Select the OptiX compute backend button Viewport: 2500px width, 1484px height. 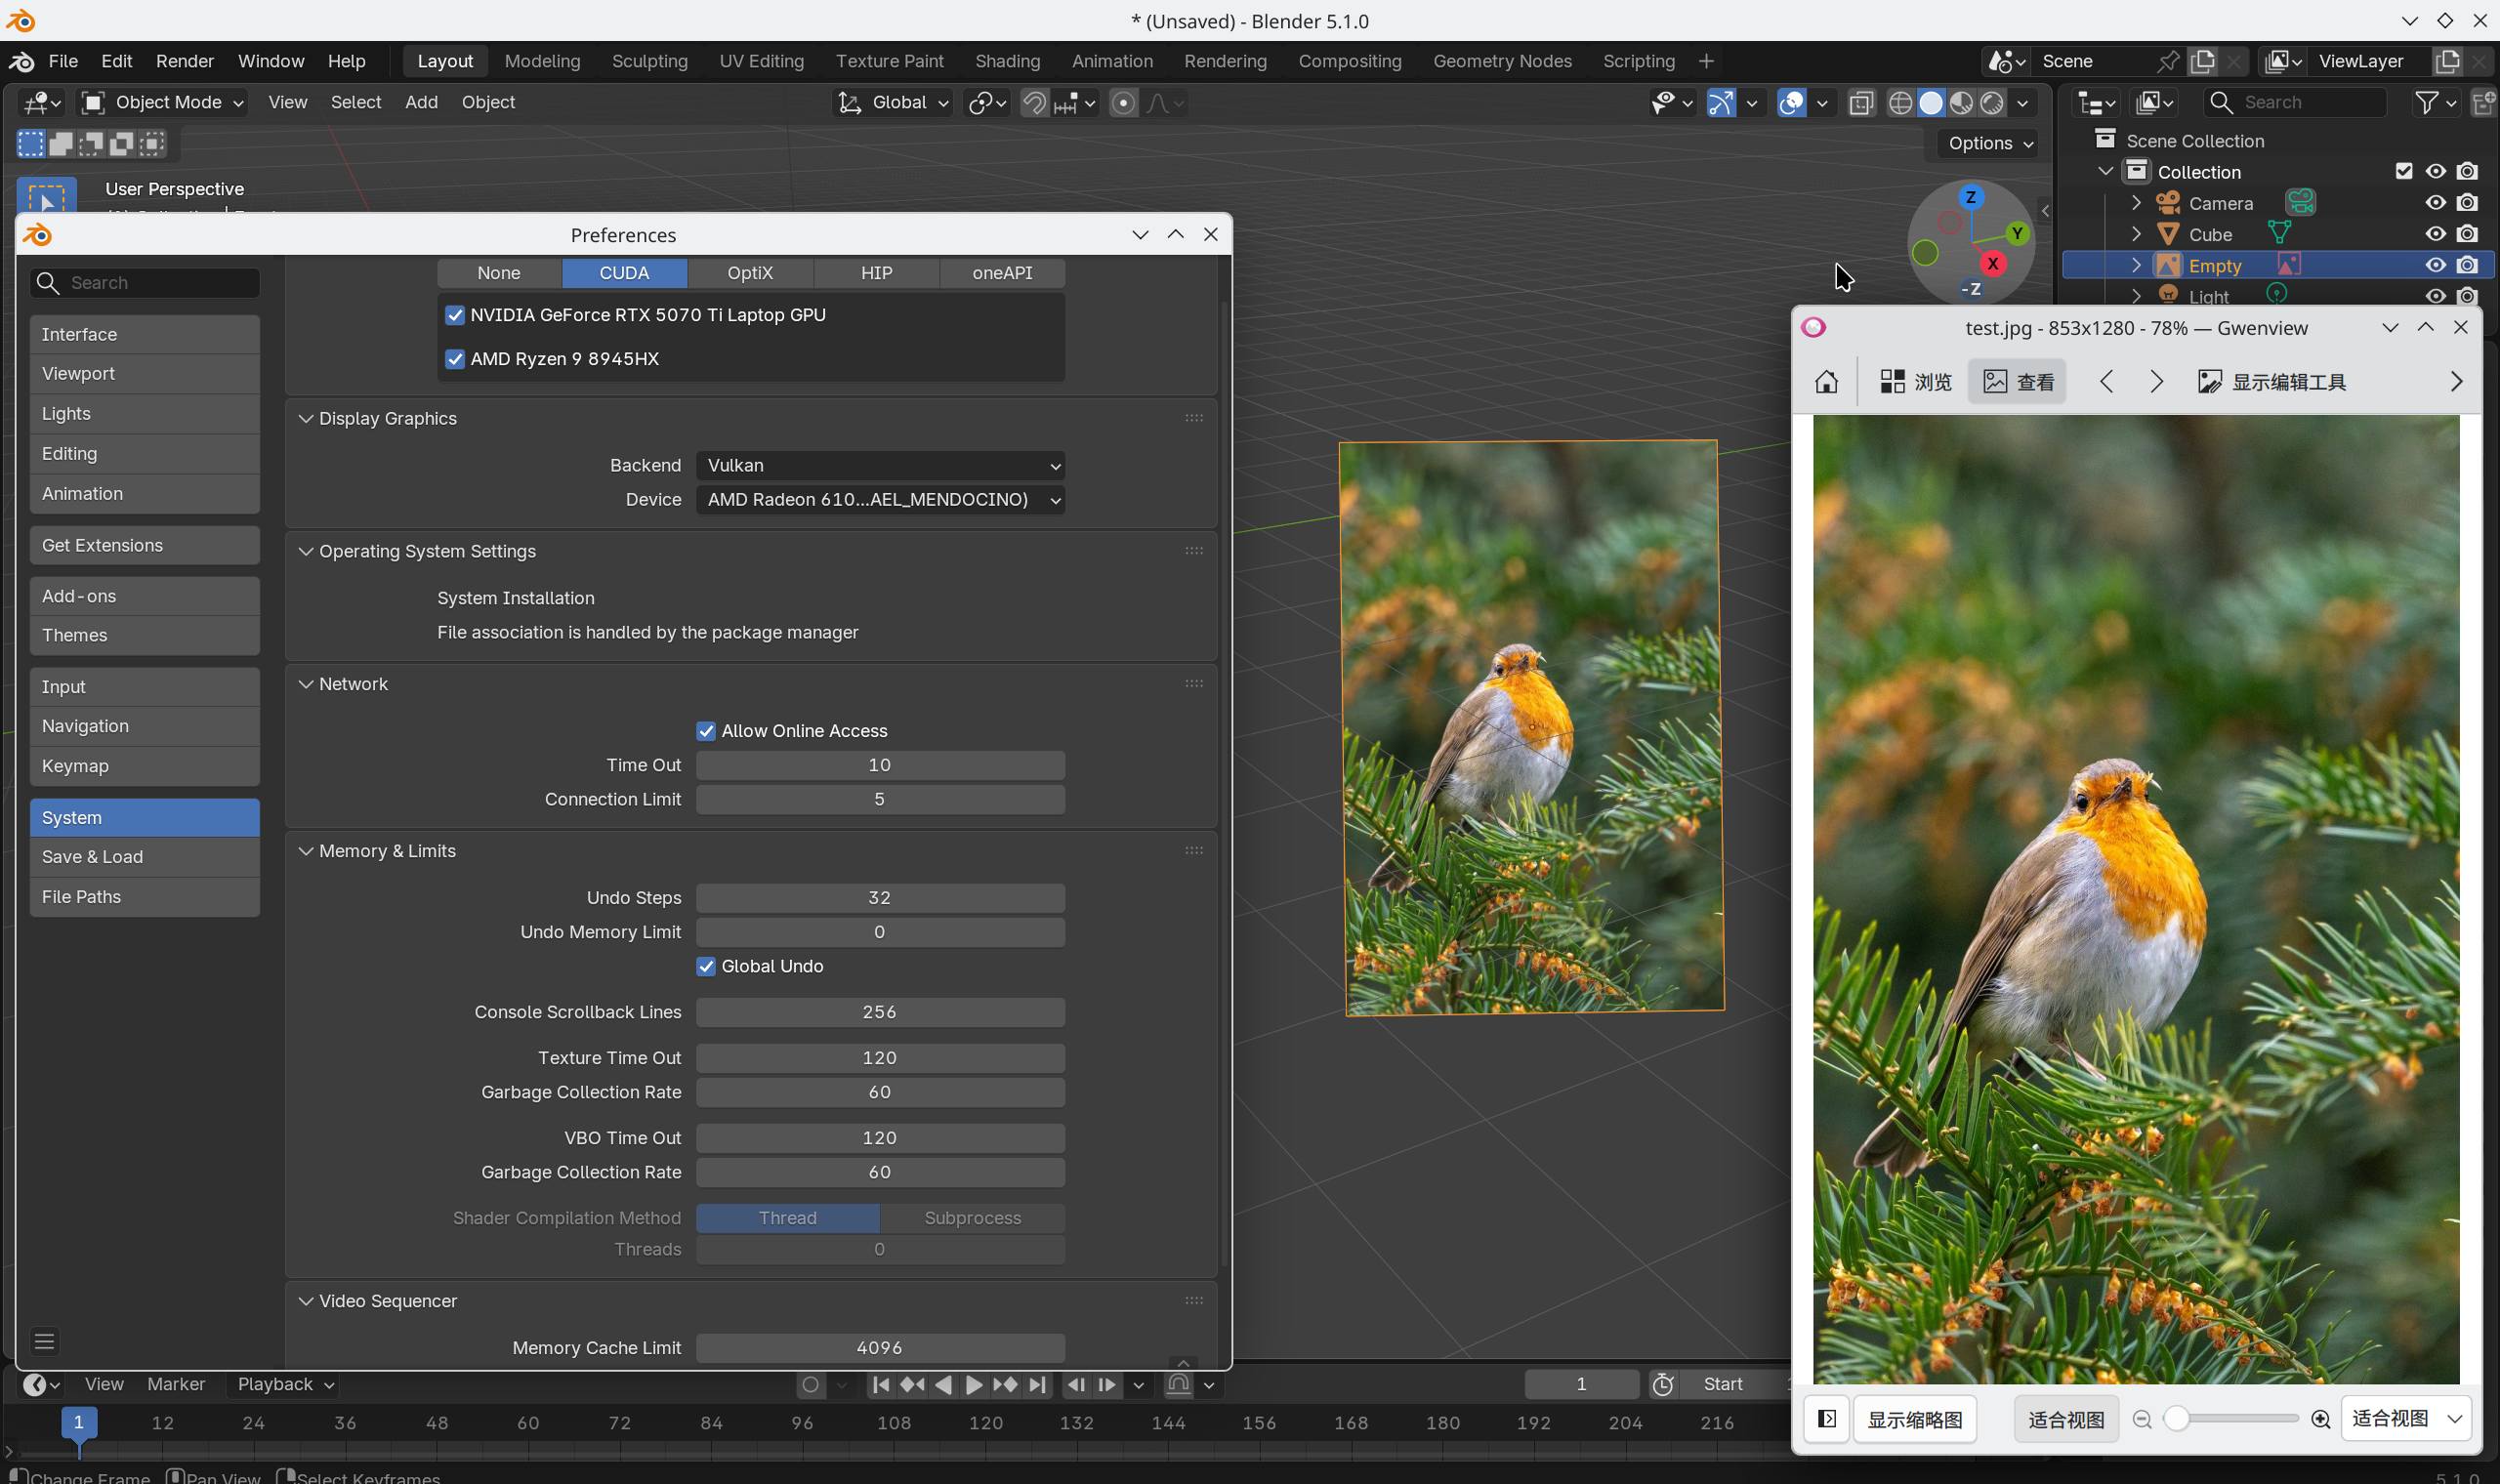click(750, 273)
